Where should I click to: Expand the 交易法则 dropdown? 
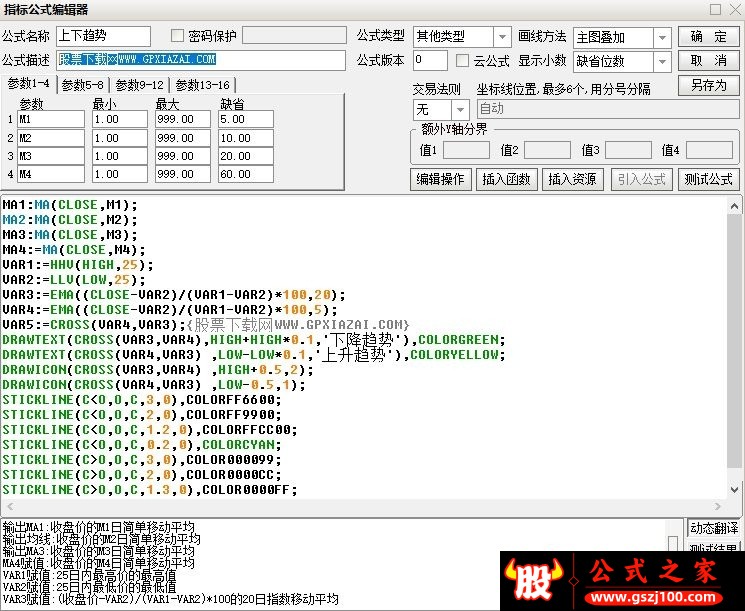click(460, 110)
